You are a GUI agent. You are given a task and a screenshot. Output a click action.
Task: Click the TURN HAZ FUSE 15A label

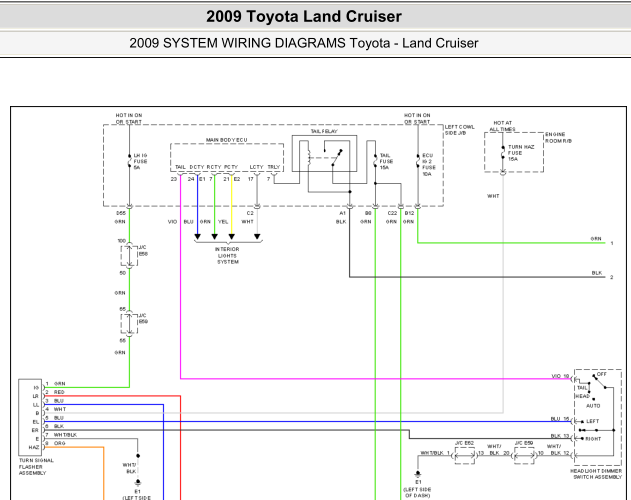(521, 153)
